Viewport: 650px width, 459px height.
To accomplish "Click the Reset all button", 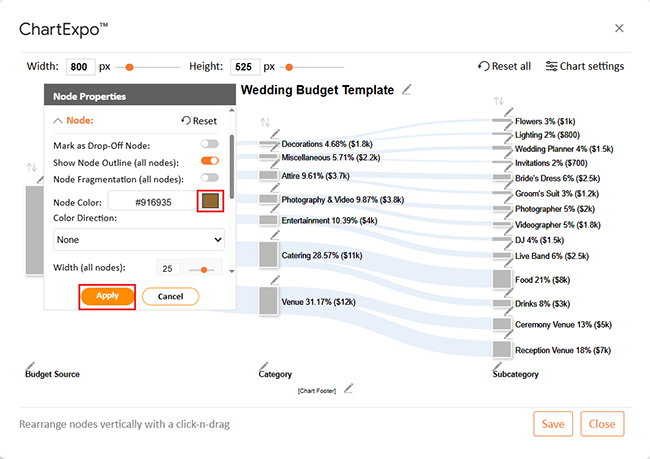I will (x=505, y=67).
